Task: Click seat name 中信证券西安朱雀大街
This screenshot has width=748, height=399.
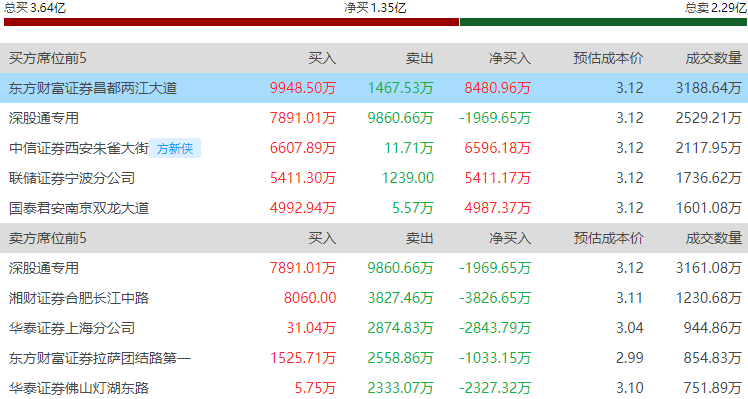Action: [79, 148]
